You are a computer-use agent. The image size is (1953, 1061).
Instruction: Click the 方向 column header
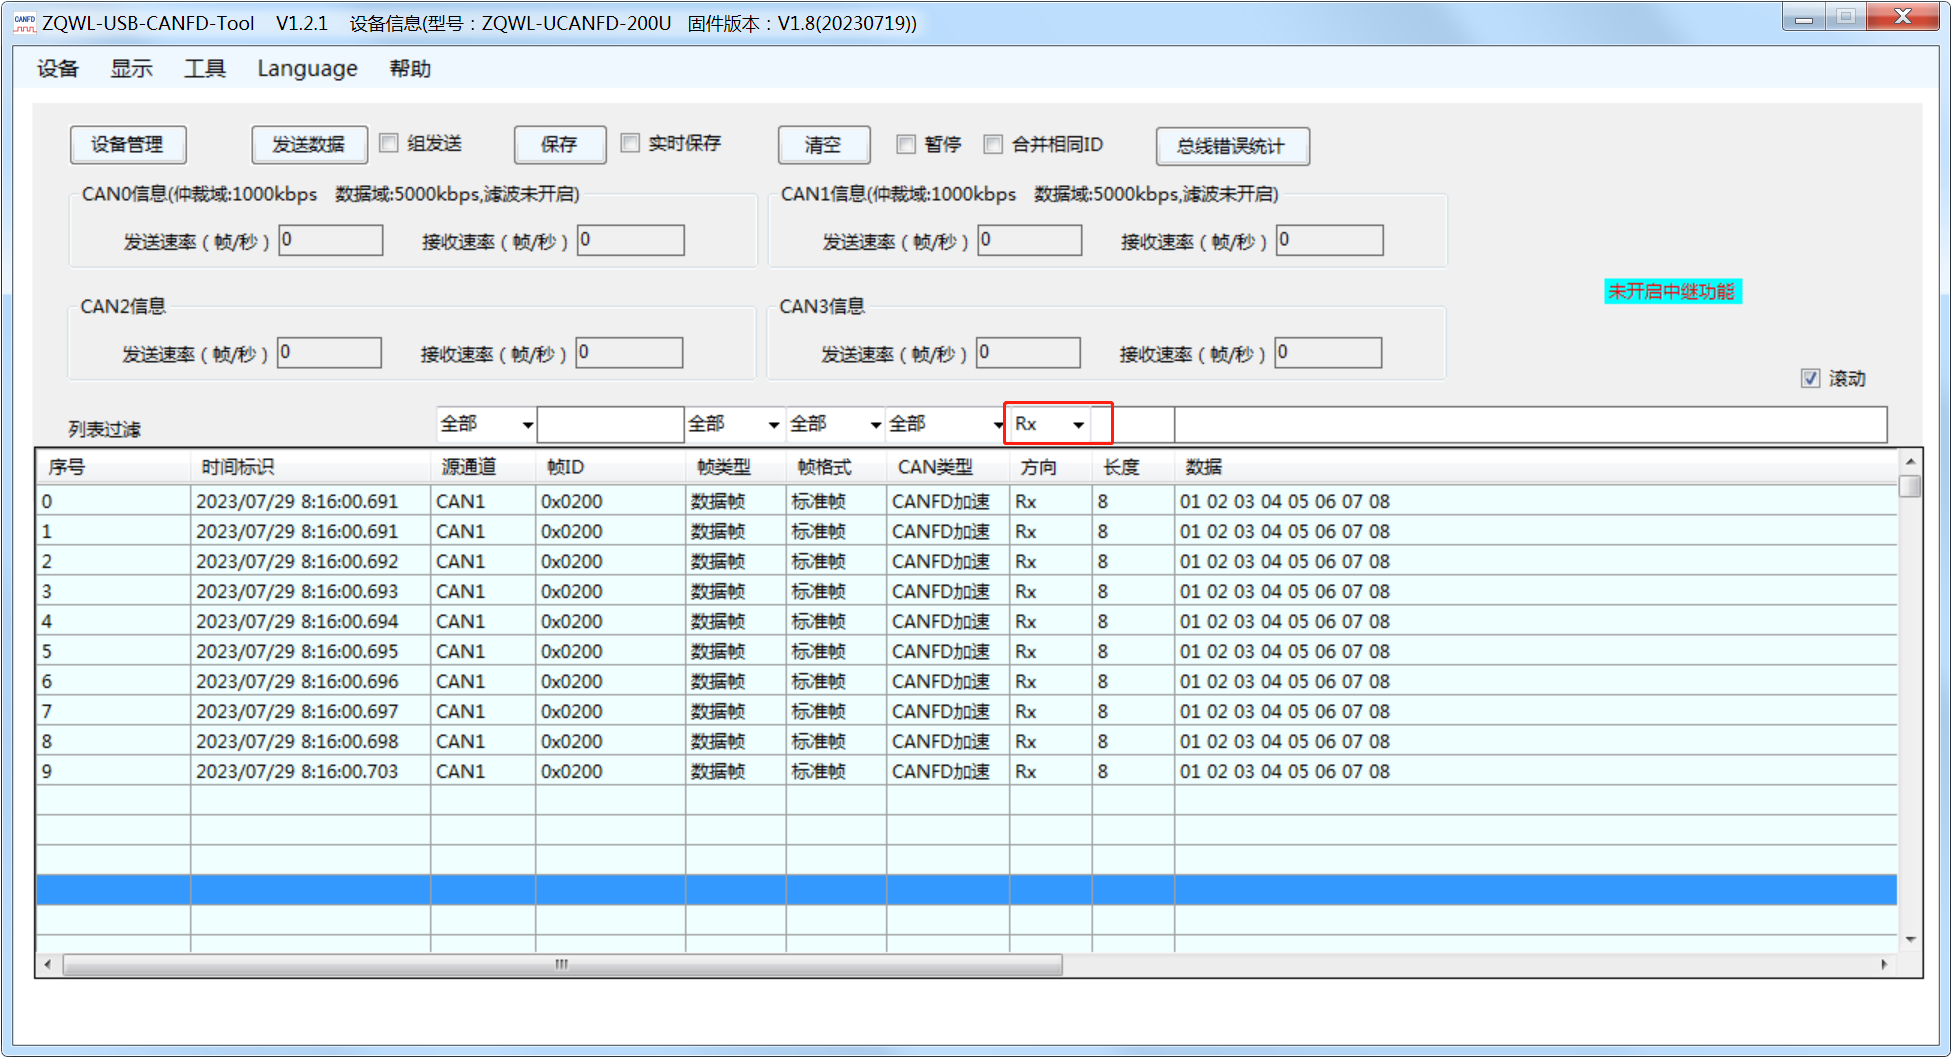pyautogui.click(x=1051, y=467)
